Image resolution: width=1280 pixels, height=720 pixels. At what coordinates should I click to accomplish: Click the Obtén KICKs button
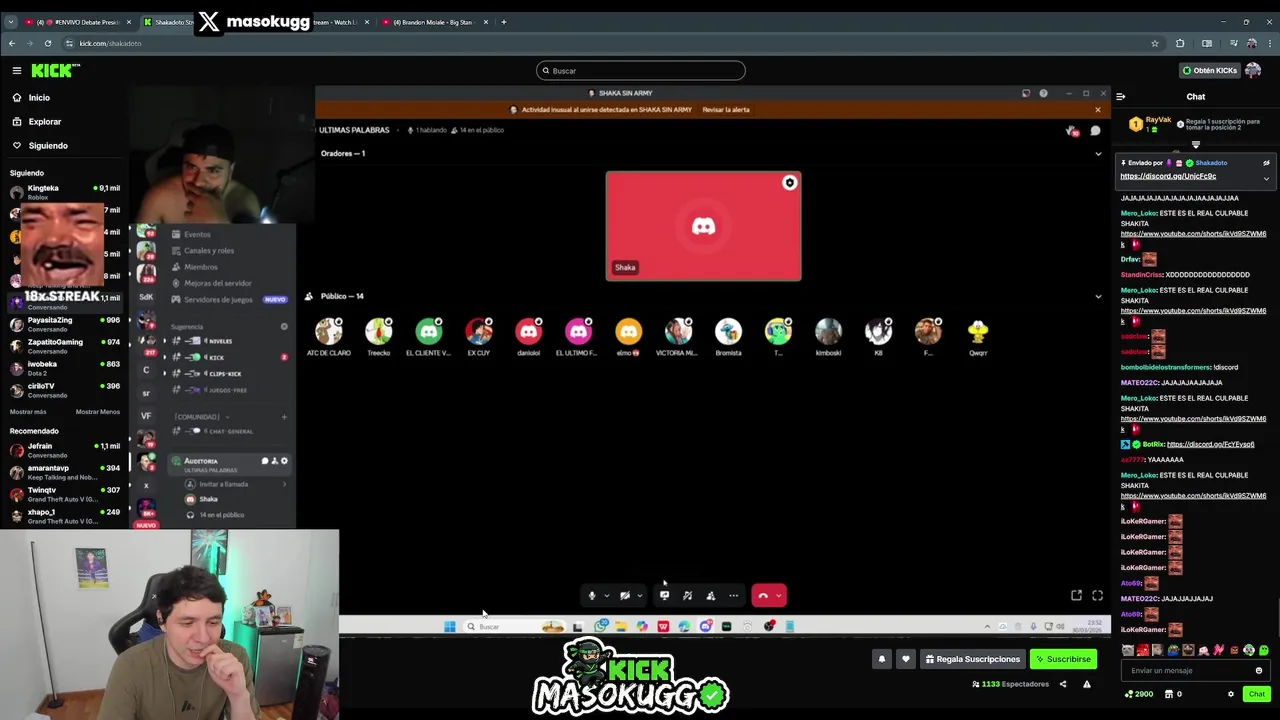pyautogui.click(x=1209, y=70)
